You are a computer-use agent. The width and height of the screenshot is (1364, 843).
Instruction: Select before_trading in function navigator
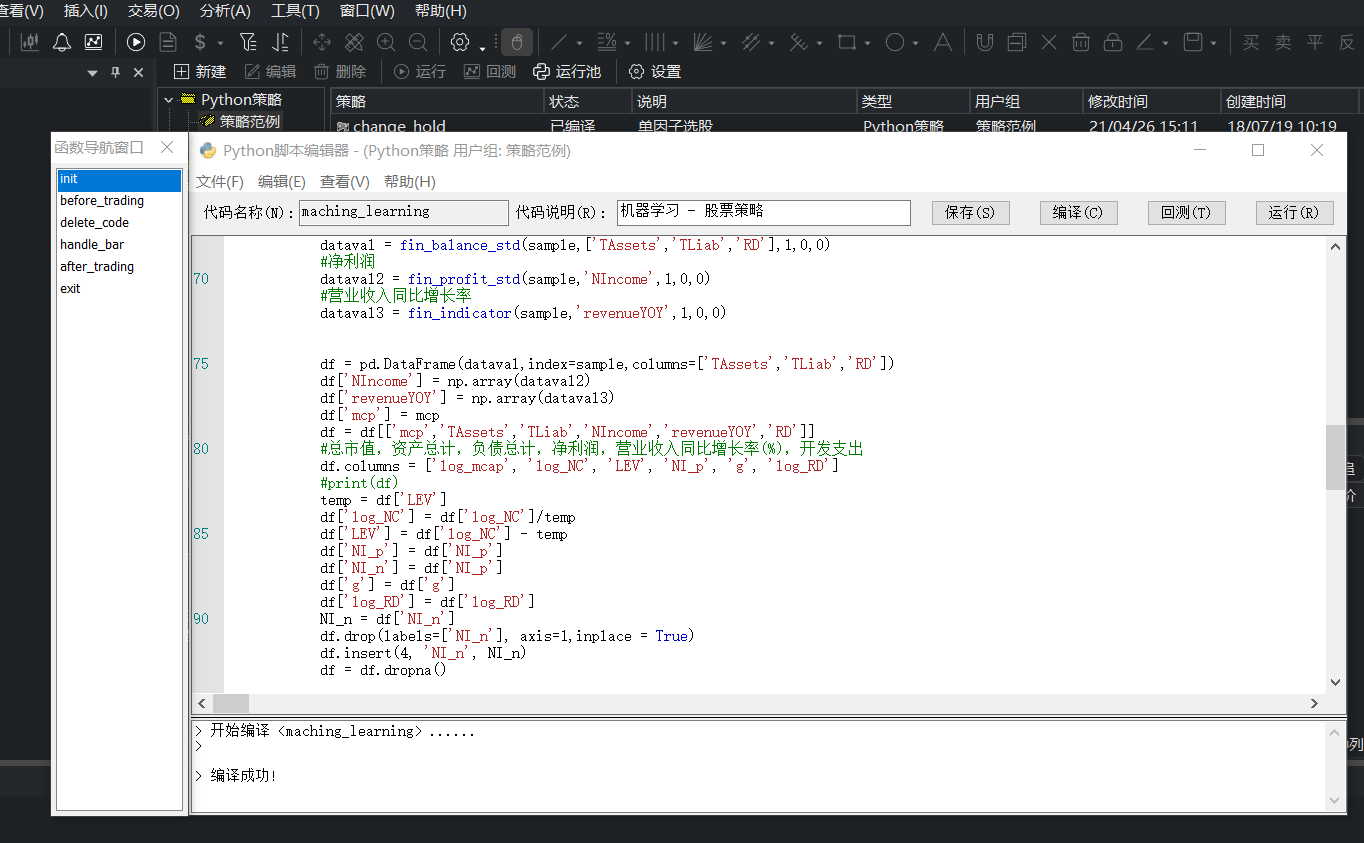[x=102, y=201]
